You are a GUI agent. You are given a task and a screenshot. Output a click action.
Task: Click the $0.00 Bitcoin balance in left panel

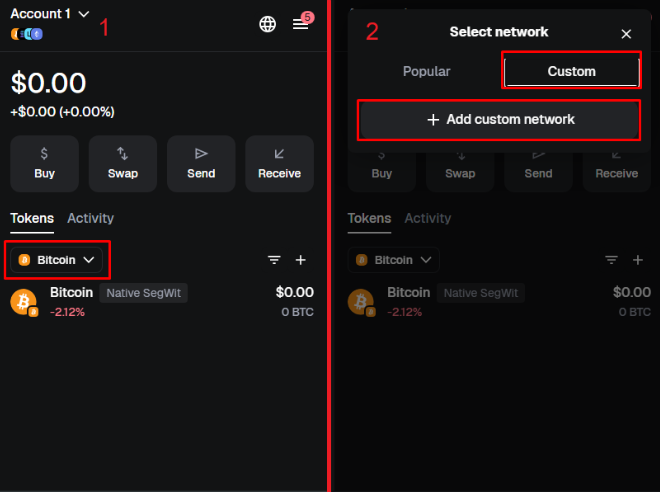tap(295, 292)
